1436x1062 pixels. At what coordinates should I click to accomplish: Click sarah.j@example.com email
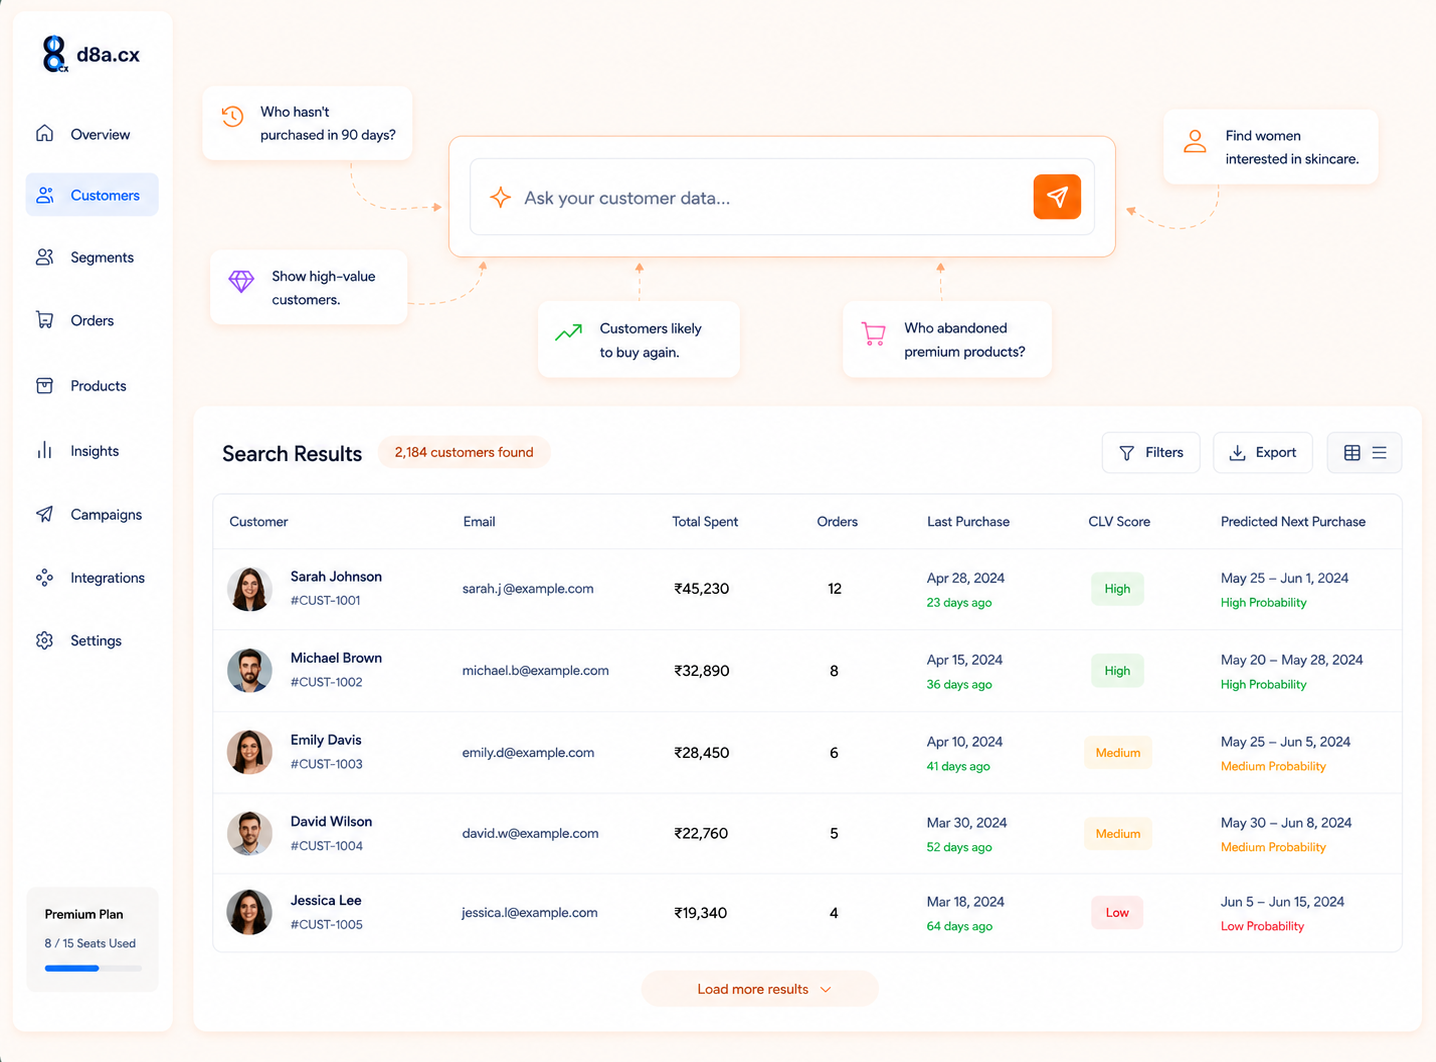(528, 589)
